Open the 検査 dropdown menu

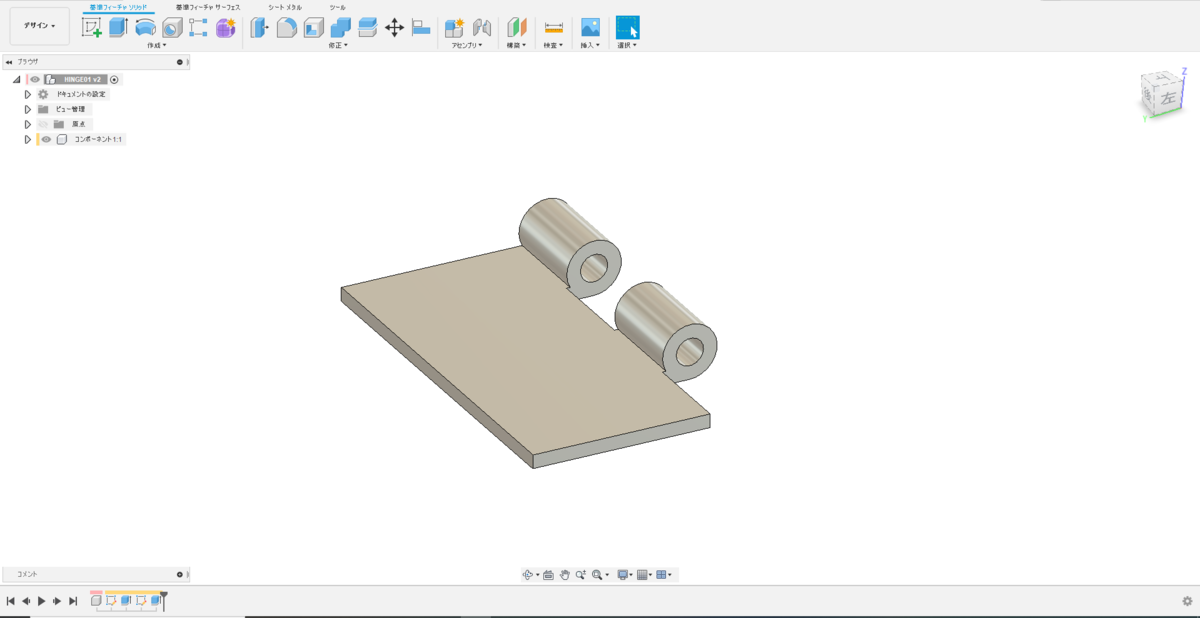point(553,45)
